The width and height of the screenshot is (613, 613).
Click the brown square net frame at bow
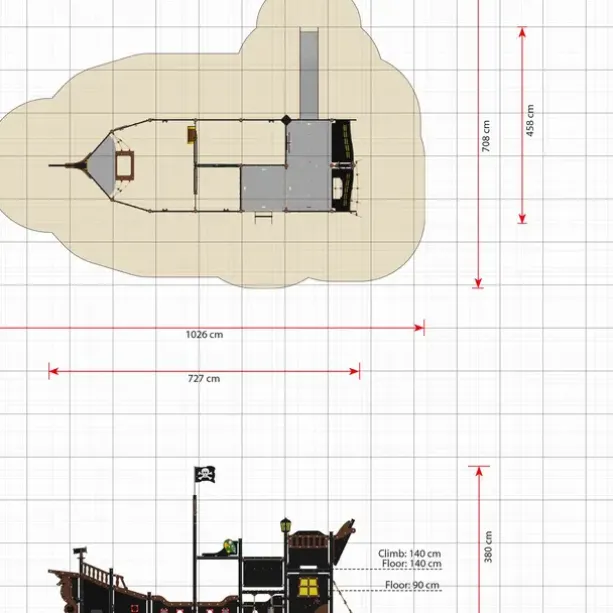124,165
